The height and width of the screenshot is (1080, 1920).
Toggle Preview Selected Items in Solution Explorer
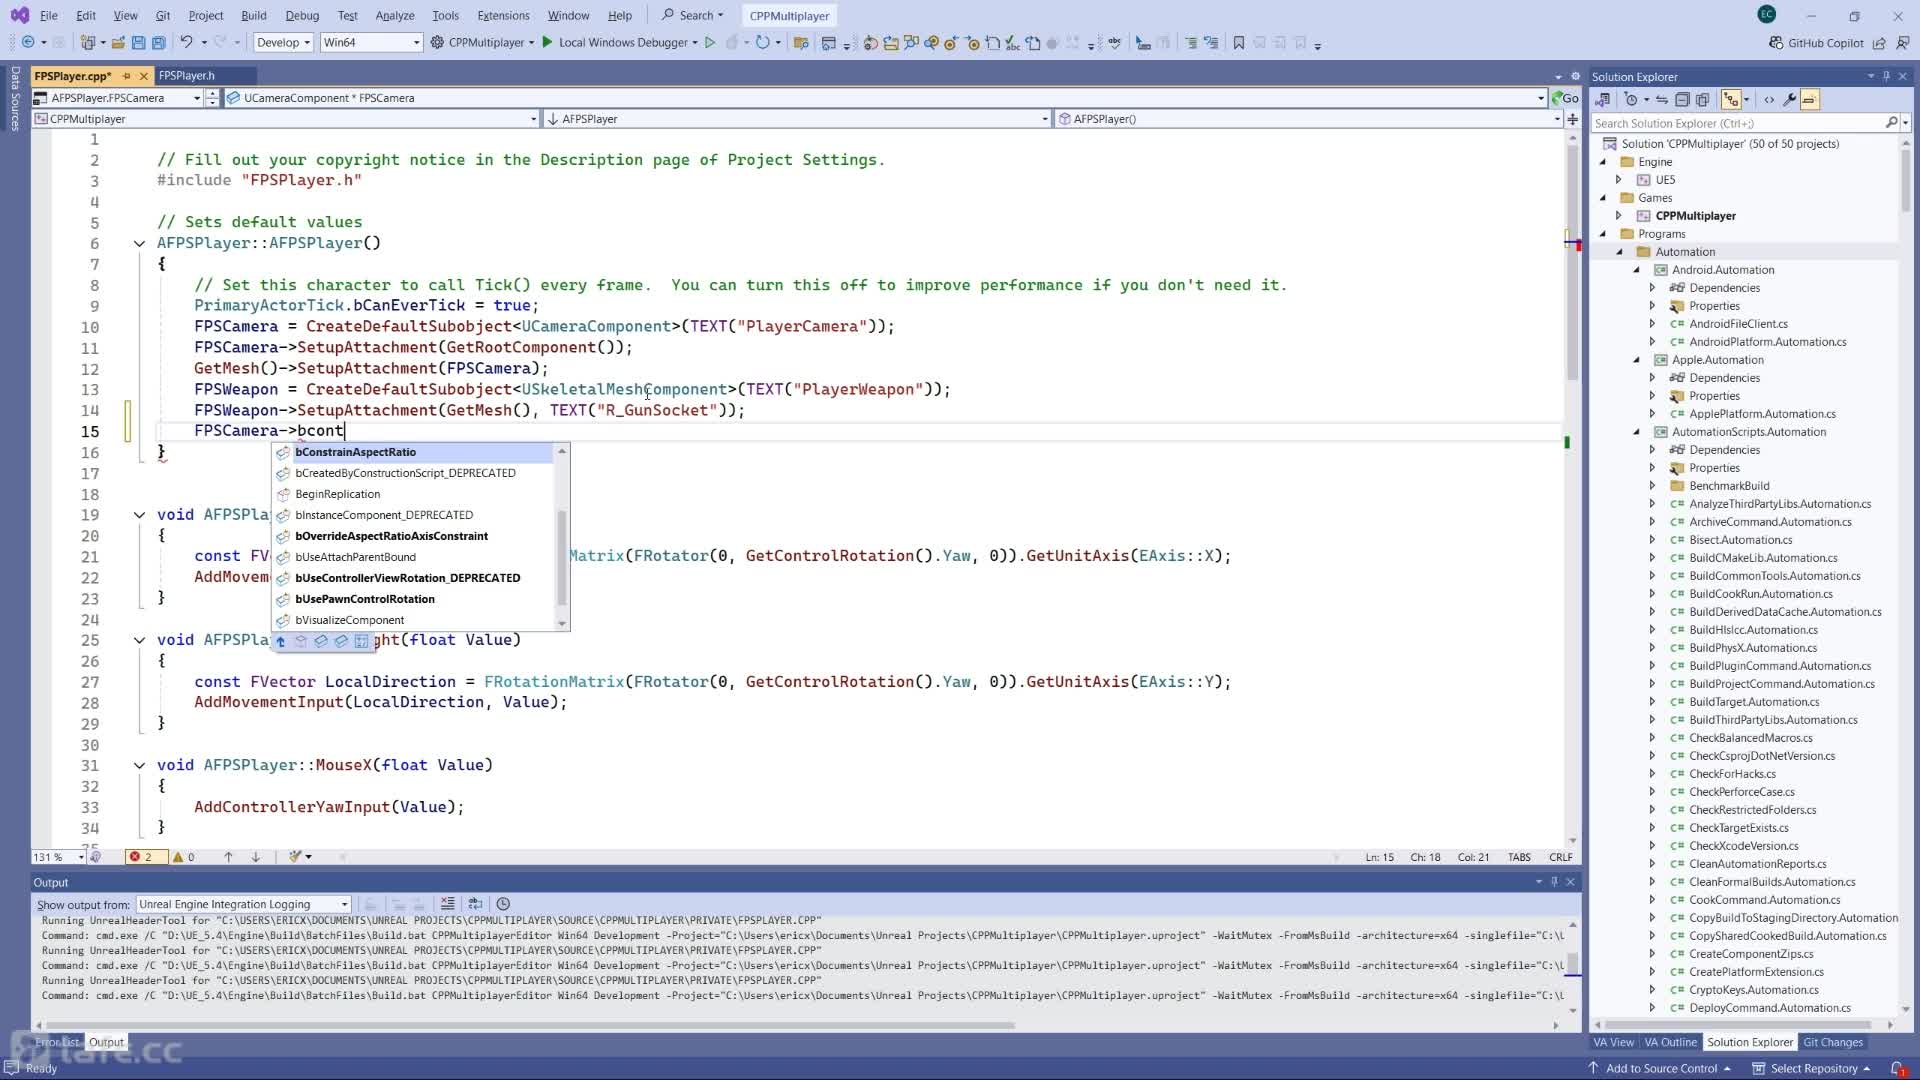click(x=1810, y=100)
